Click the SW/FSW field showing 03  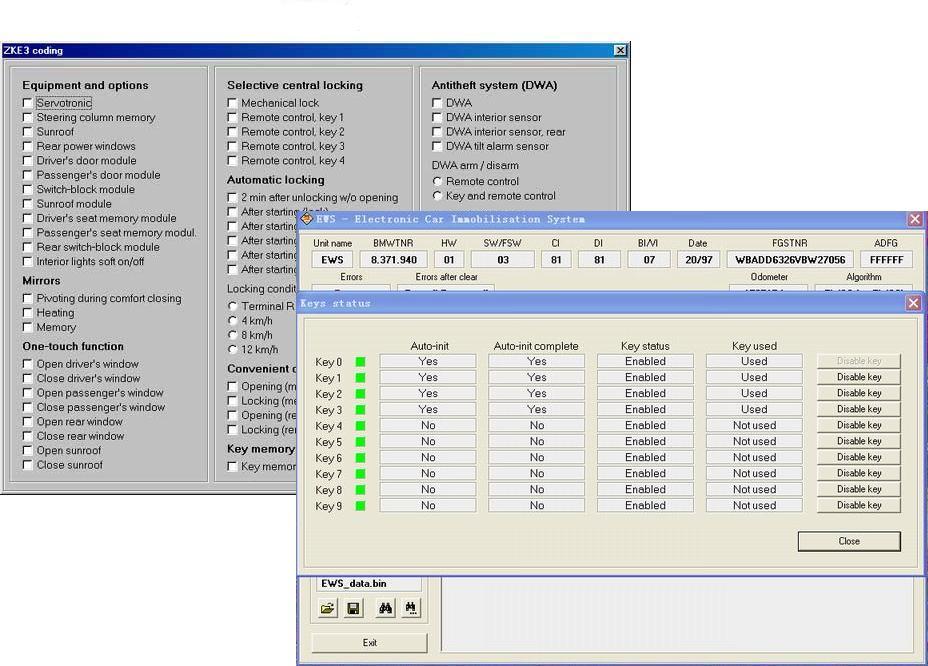point(503,259)
